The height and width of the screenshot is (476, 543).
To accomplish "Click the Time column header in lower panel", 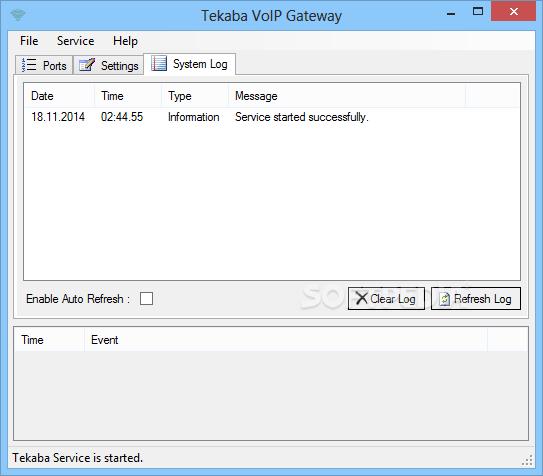I will coord(50,340).
